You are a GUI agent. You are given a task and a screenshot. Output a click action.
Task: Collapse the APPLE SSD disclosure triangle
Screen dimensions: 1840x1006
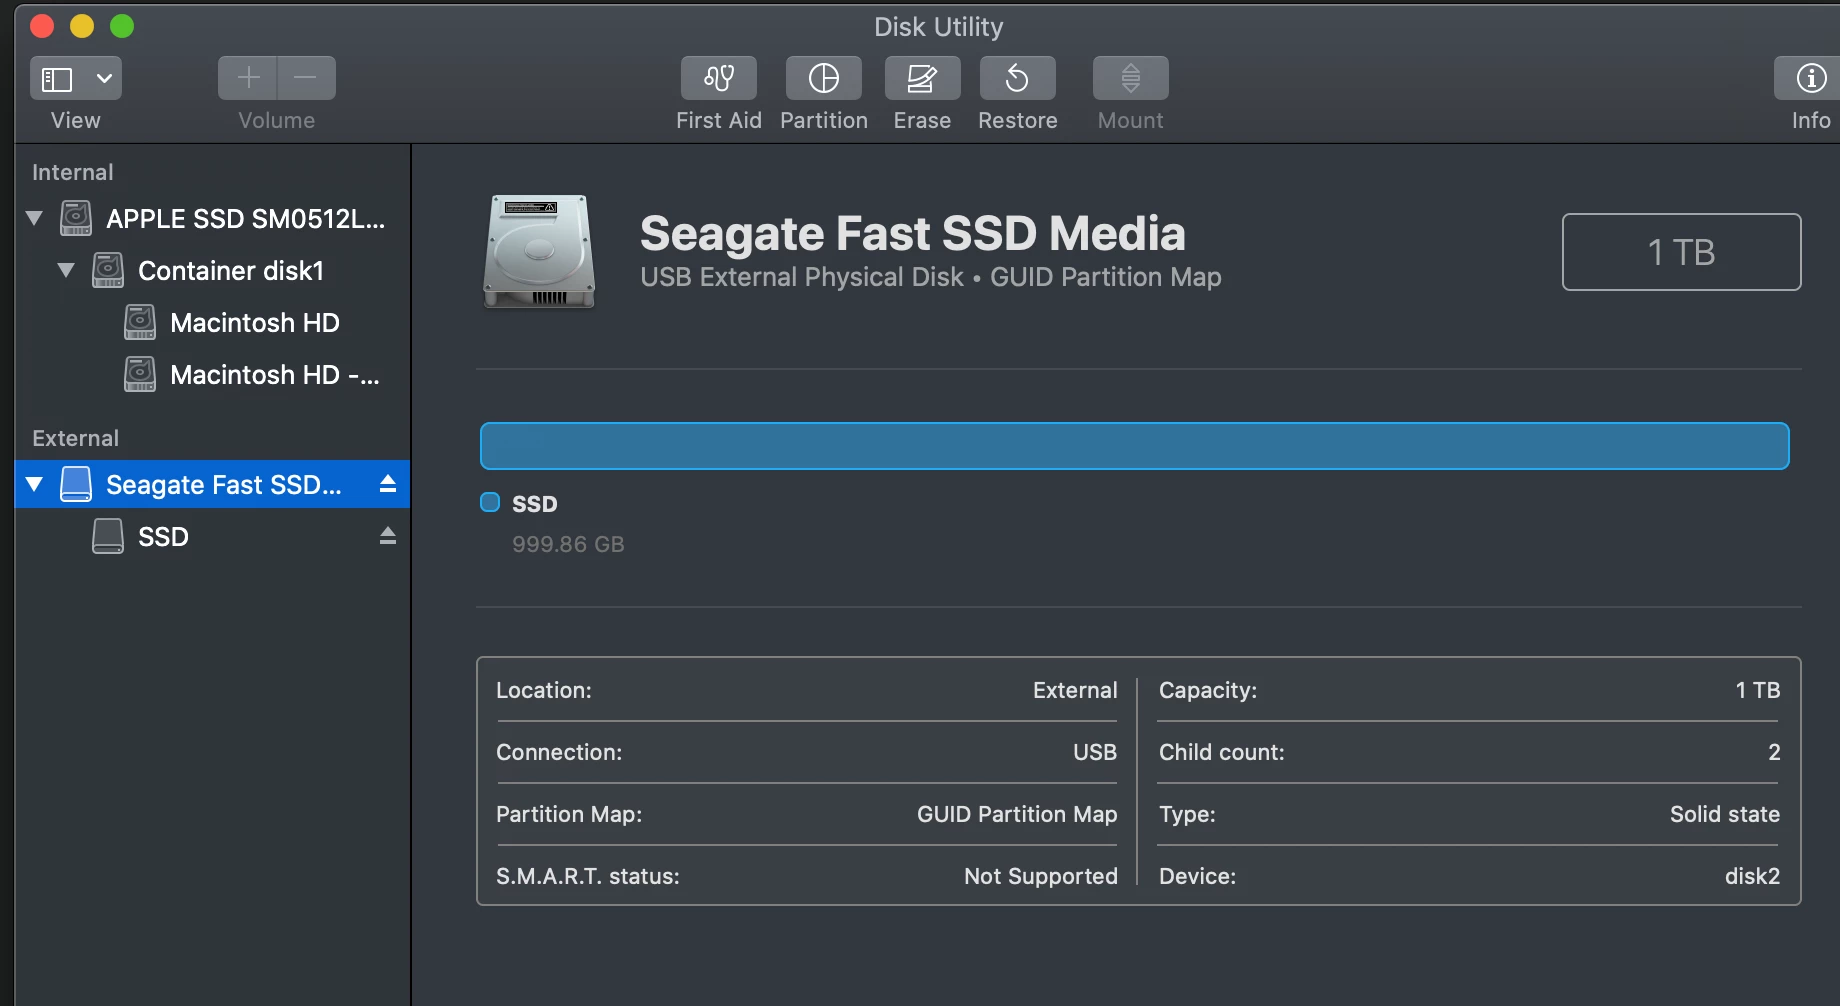[x=34, y=218]
